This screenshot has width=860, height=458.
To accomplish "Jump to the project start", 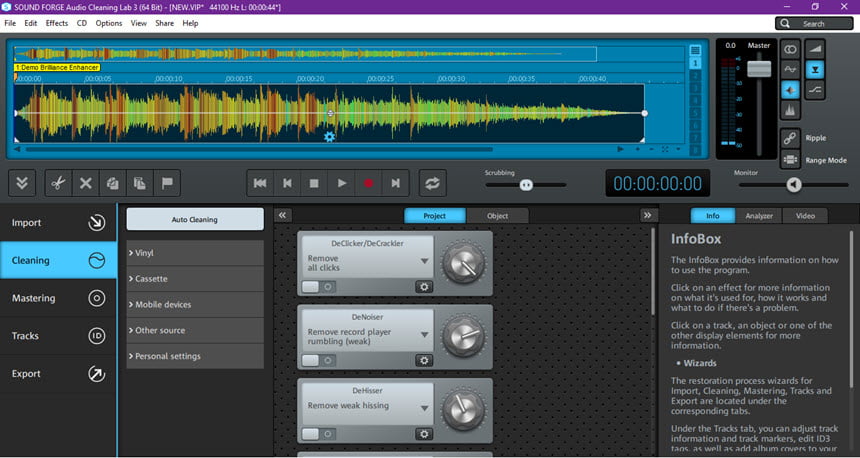I will [260, 183].
